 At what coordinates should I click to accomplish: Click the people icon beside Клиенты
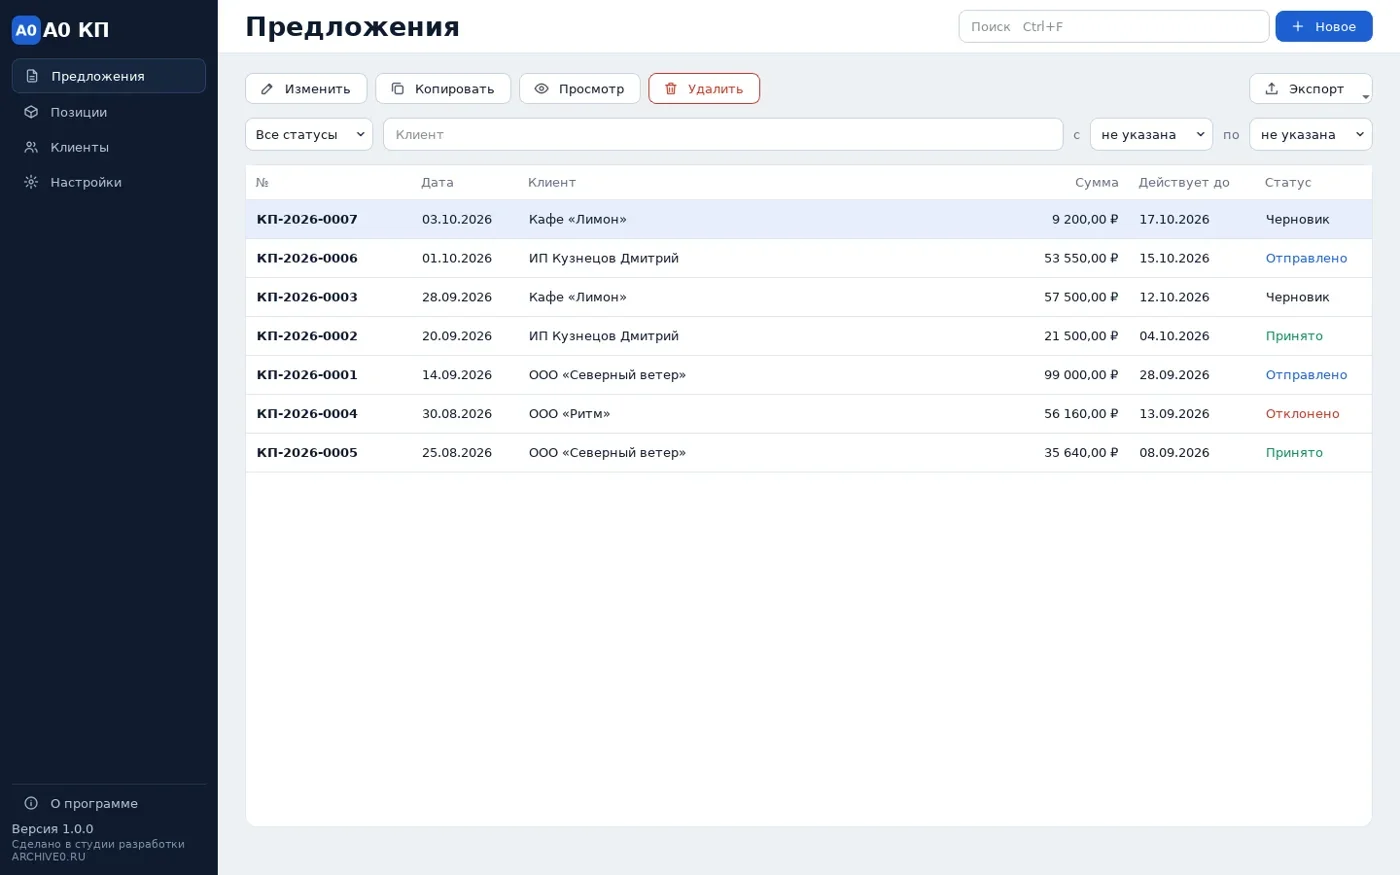31,147
